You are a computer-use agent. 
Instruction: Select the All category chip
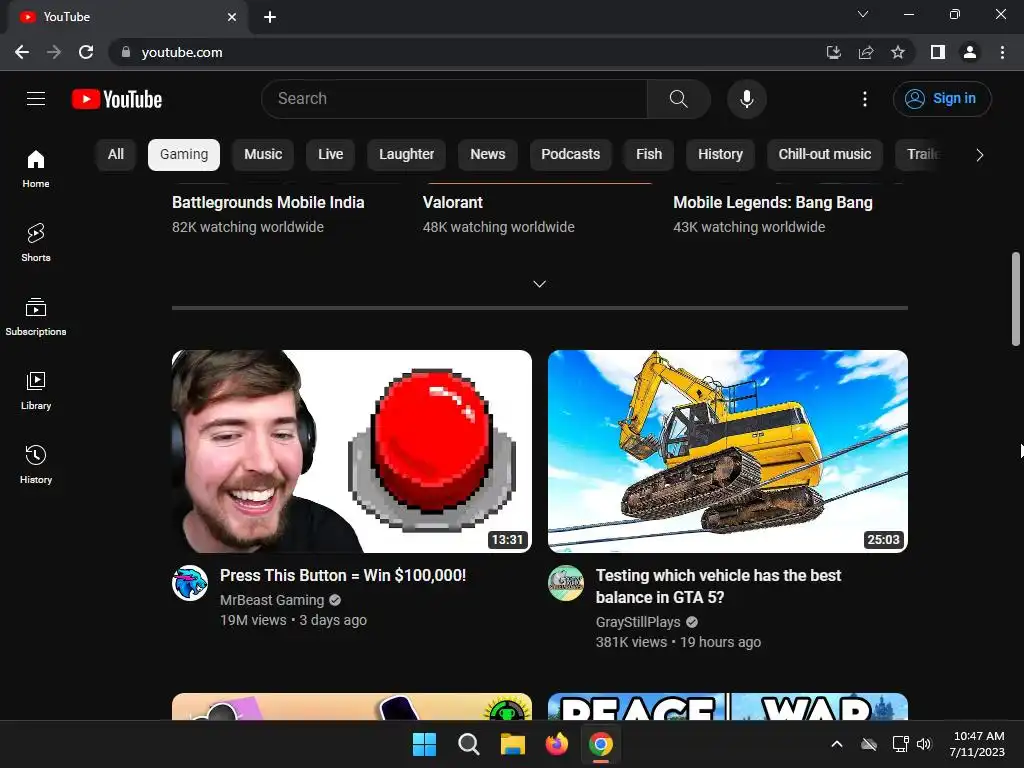(116, 155)
